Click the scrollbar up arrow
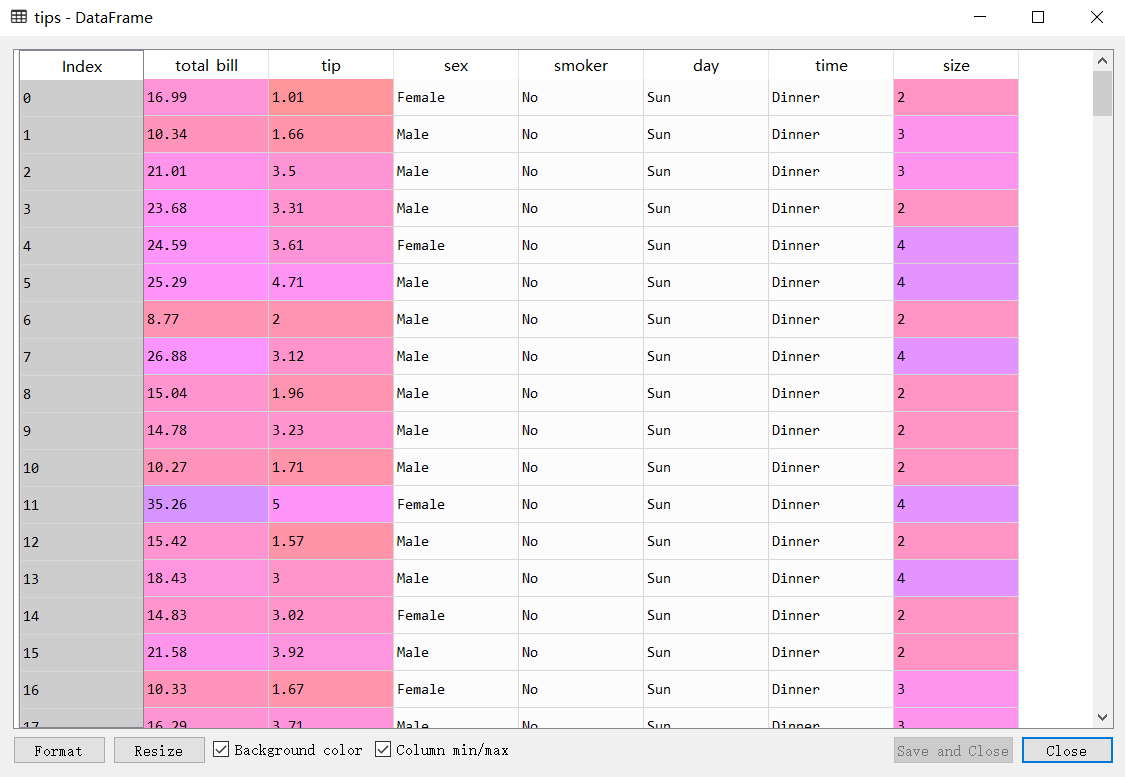This screenshot has width=1125, height=777. click(x=1102, y=61)
